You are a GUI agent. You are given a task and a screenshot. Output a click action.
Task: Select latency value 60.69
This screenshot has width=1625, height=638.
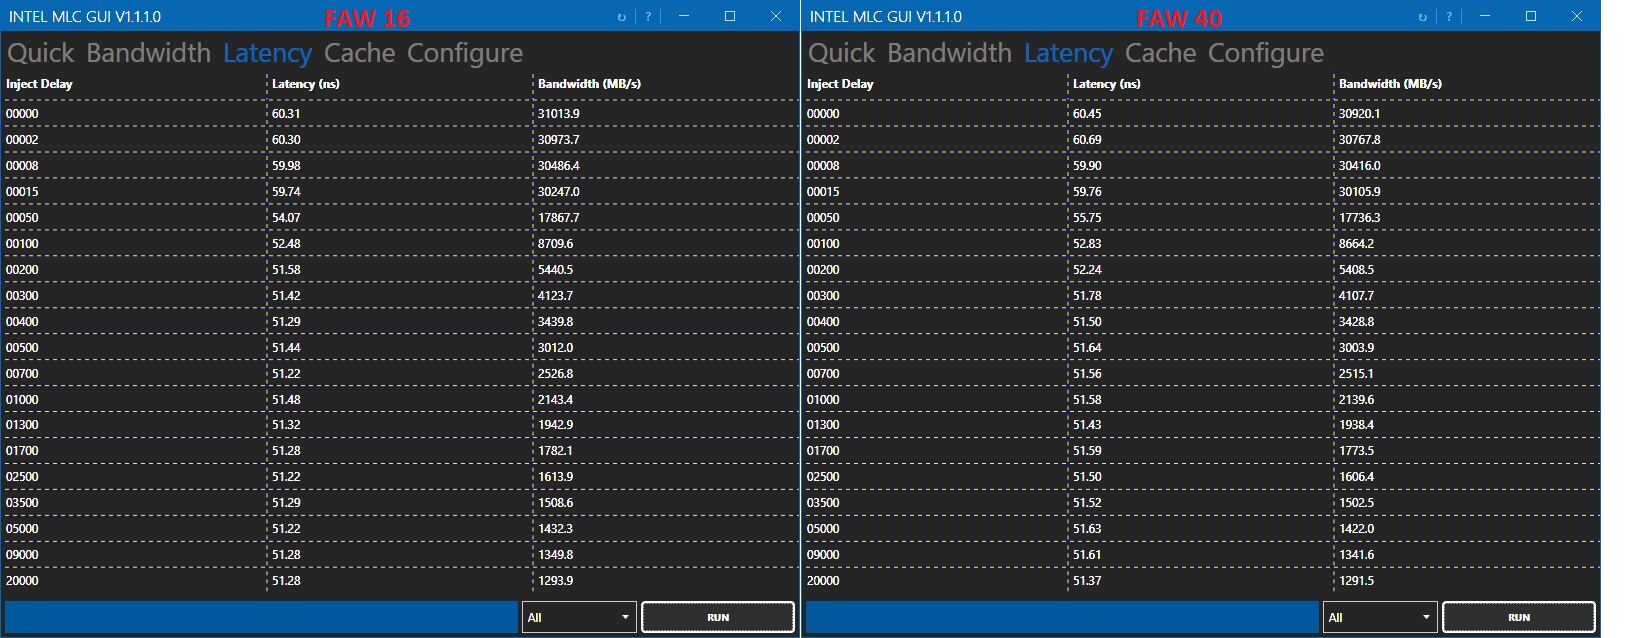point(1087,140)
